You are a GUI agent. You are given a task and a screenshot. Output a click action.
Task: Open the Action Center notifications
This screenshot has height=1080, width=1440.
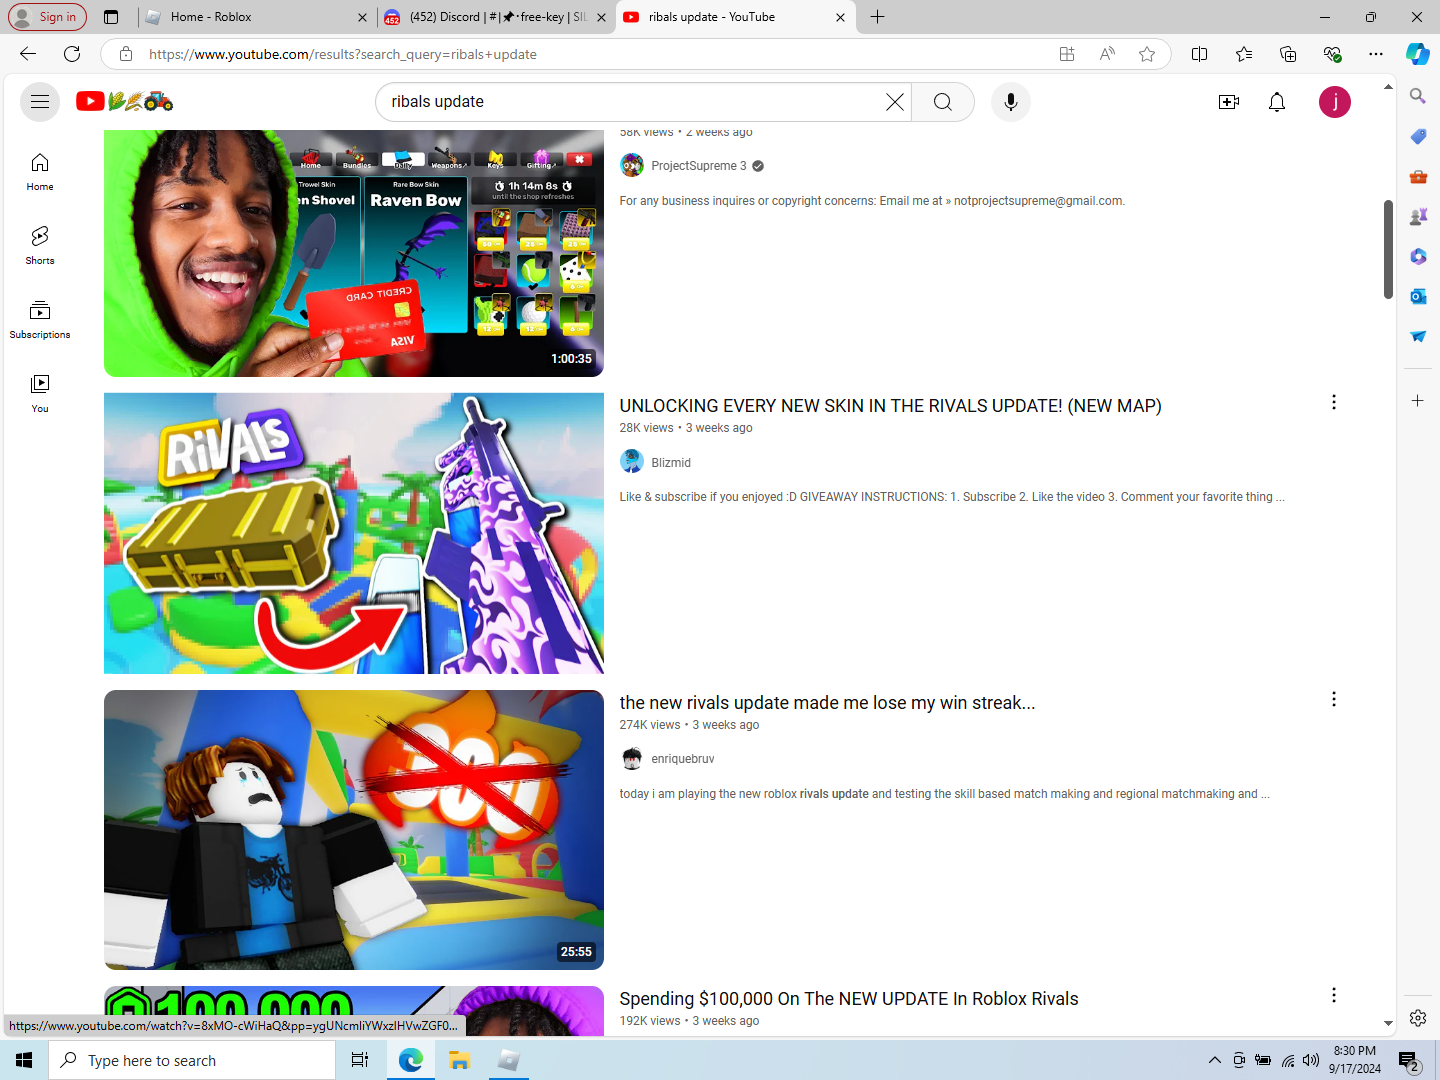pyautogui.click(x=1409, y=1060)
